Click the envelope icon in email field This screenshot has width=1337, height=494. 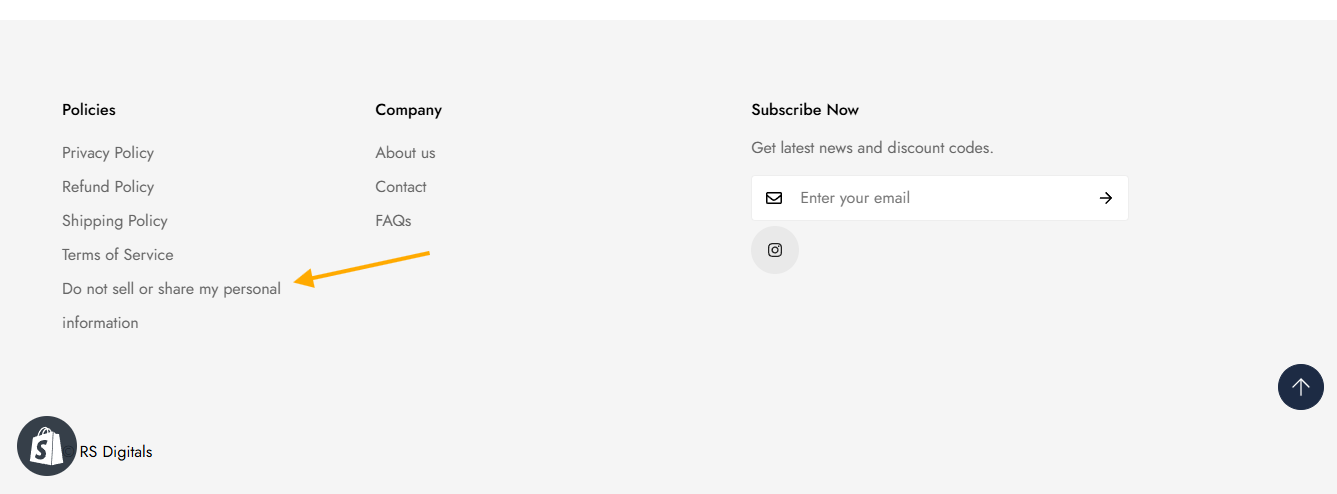coord(774,198)
